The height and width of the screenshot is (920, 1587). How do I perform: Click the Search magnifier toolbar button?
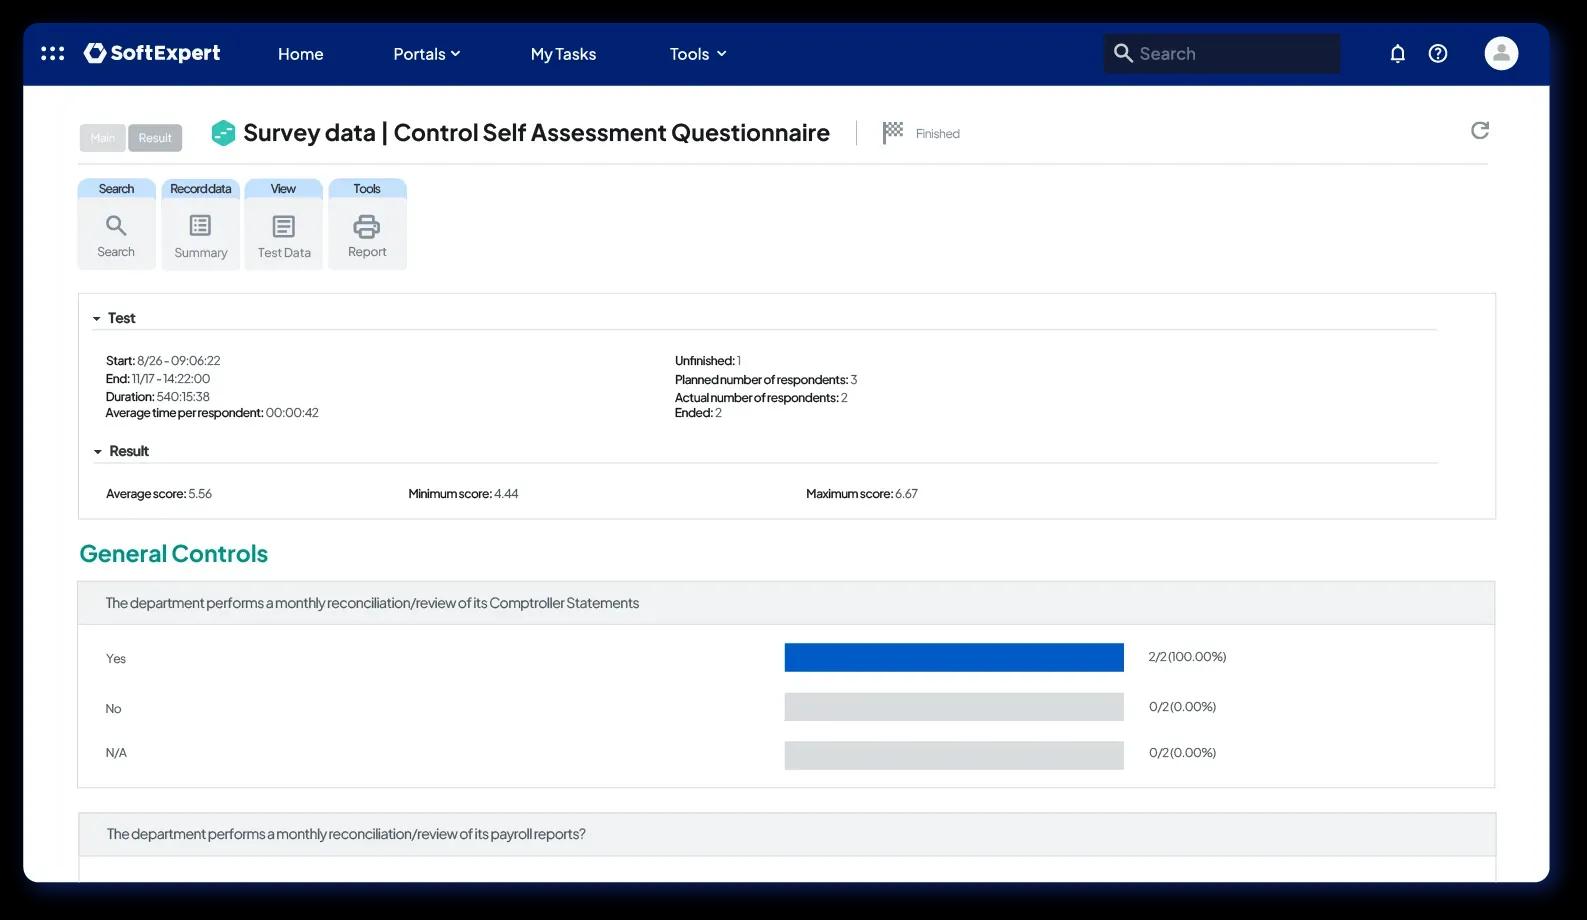point(116,234)
